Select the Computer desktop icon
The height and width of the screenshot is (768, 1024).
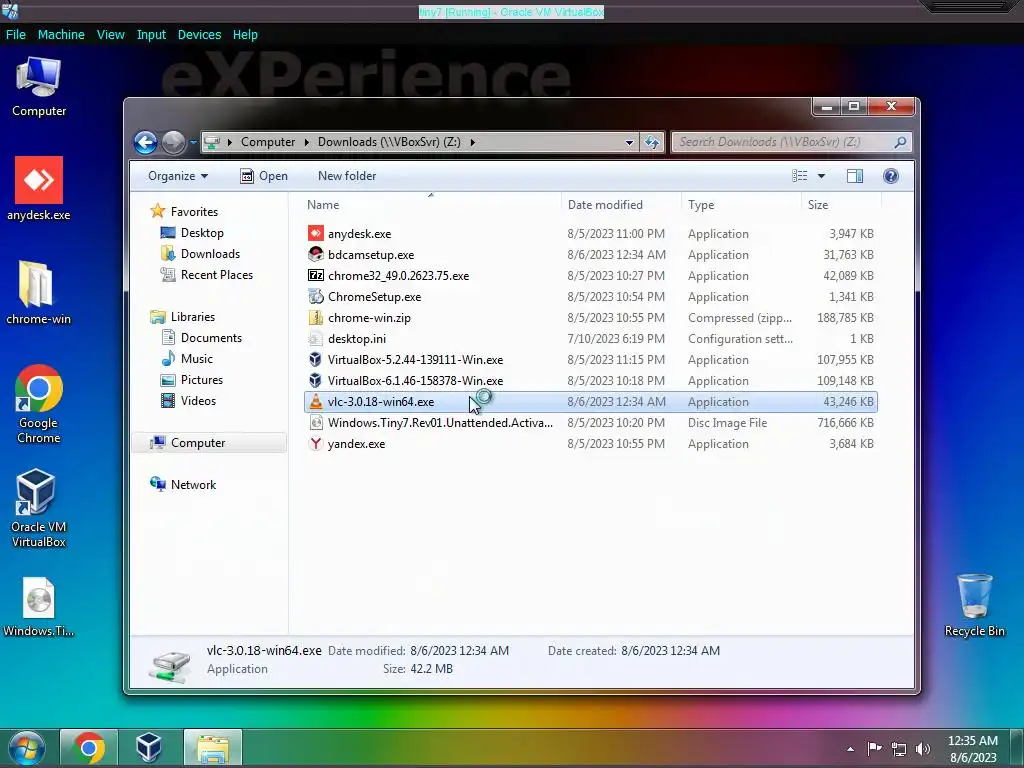[x=39, y=87]
